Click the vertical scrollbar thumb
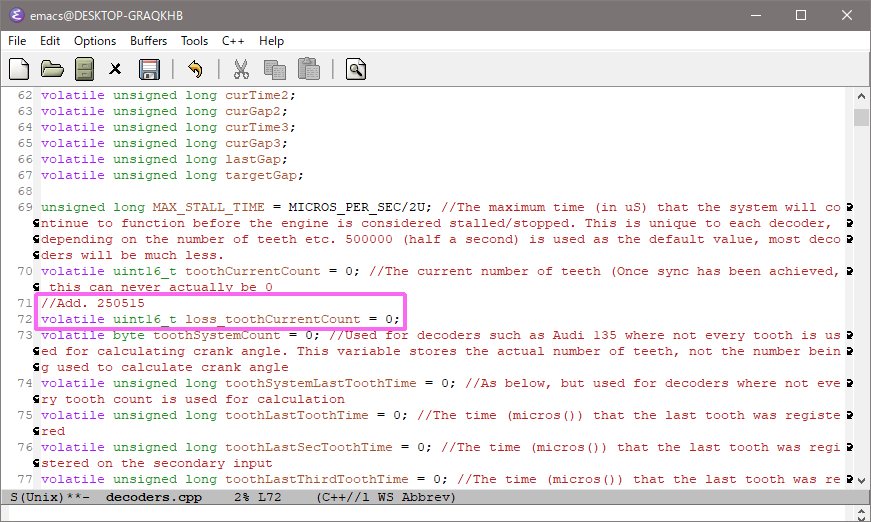The width and height of the screenshot is (871, 522). tap(862, 118)
